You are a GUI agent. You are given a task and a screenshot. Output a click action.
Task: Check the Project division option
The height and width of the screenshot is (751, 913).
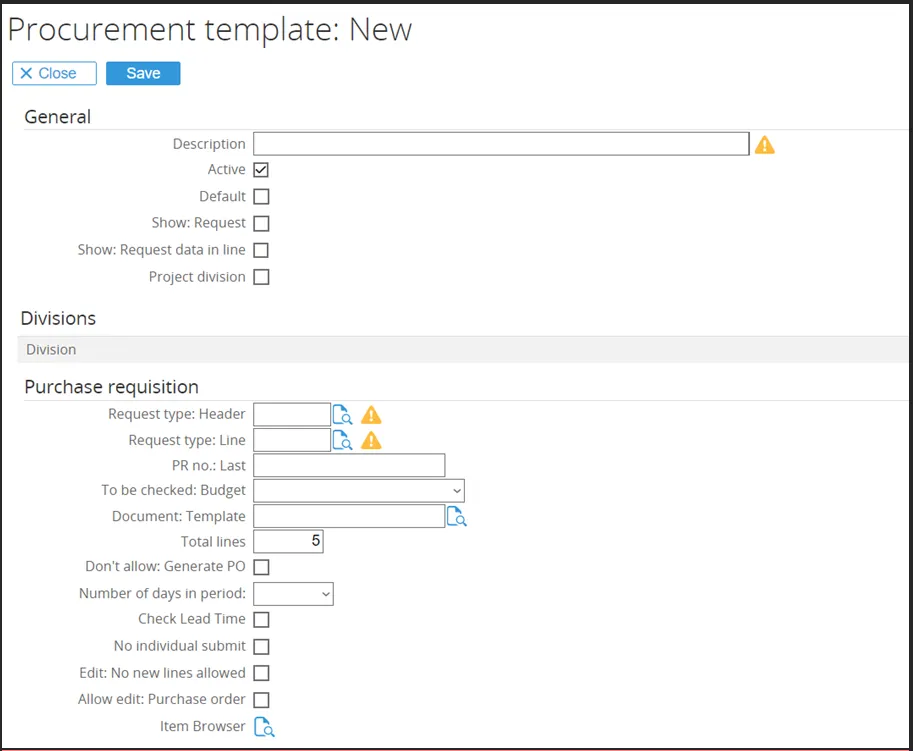pos(261,278)
